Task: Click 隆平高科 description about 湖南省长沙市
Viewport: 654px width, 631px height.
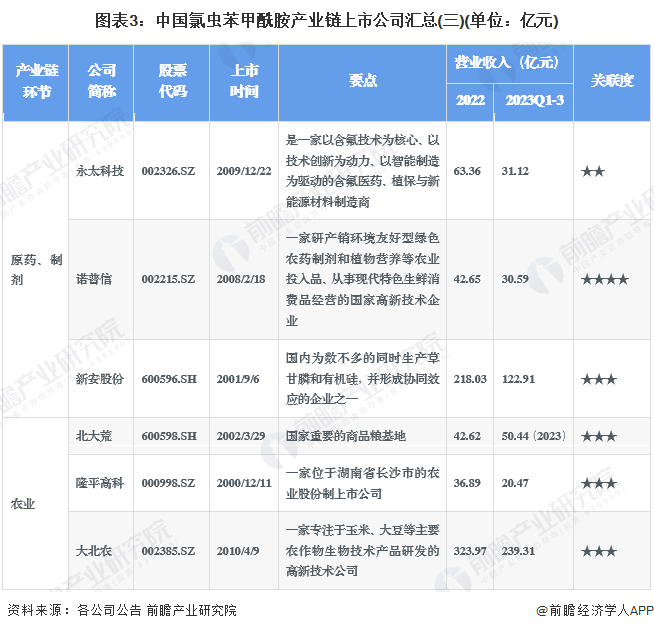Action: pyautogui.click(x=362, y=483)
